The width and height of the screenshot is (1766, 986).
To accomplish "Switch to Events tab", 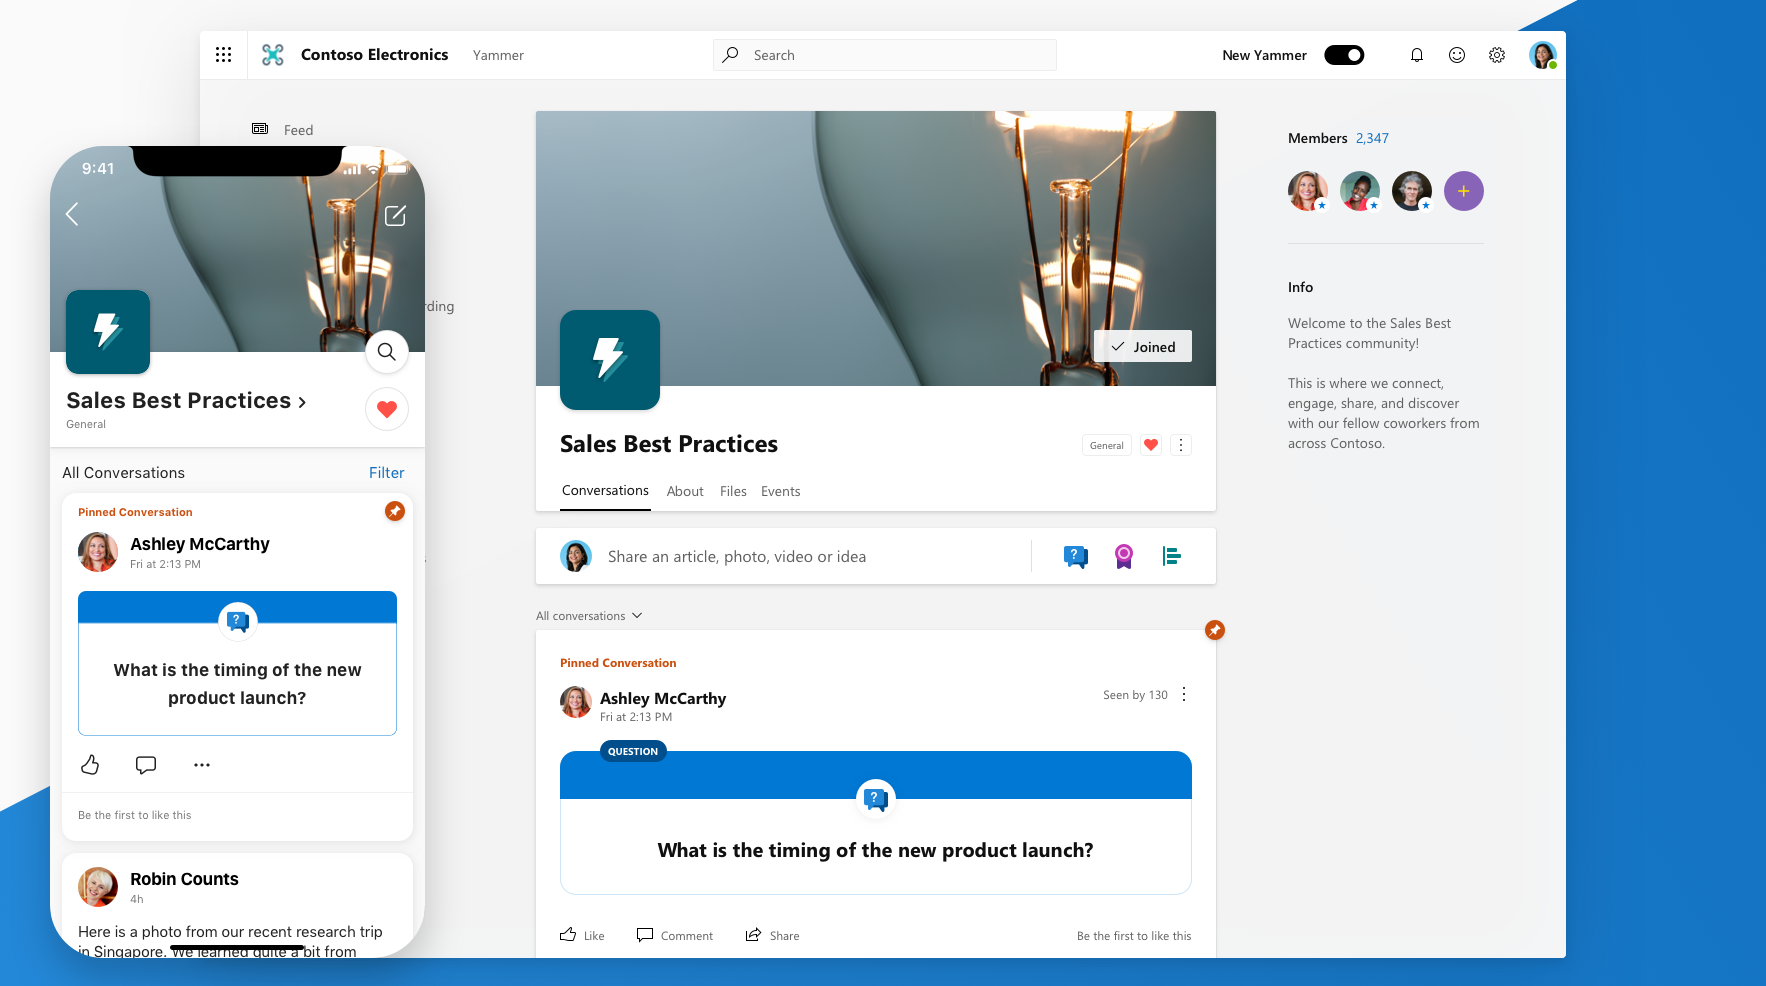I will click(x=780, y=491).
